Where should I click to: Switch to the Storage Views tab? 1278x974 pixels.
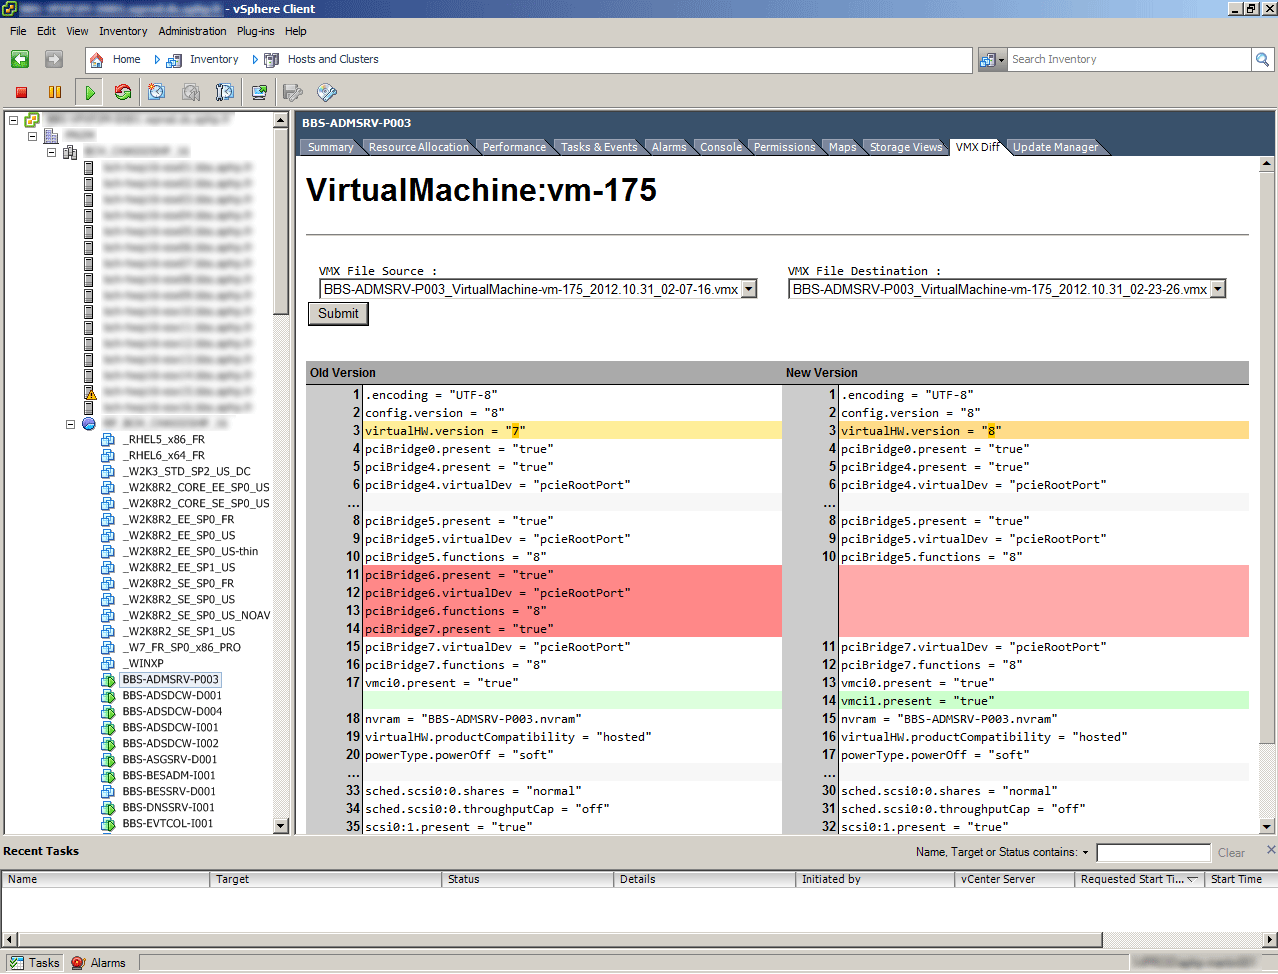click(906, 147)
